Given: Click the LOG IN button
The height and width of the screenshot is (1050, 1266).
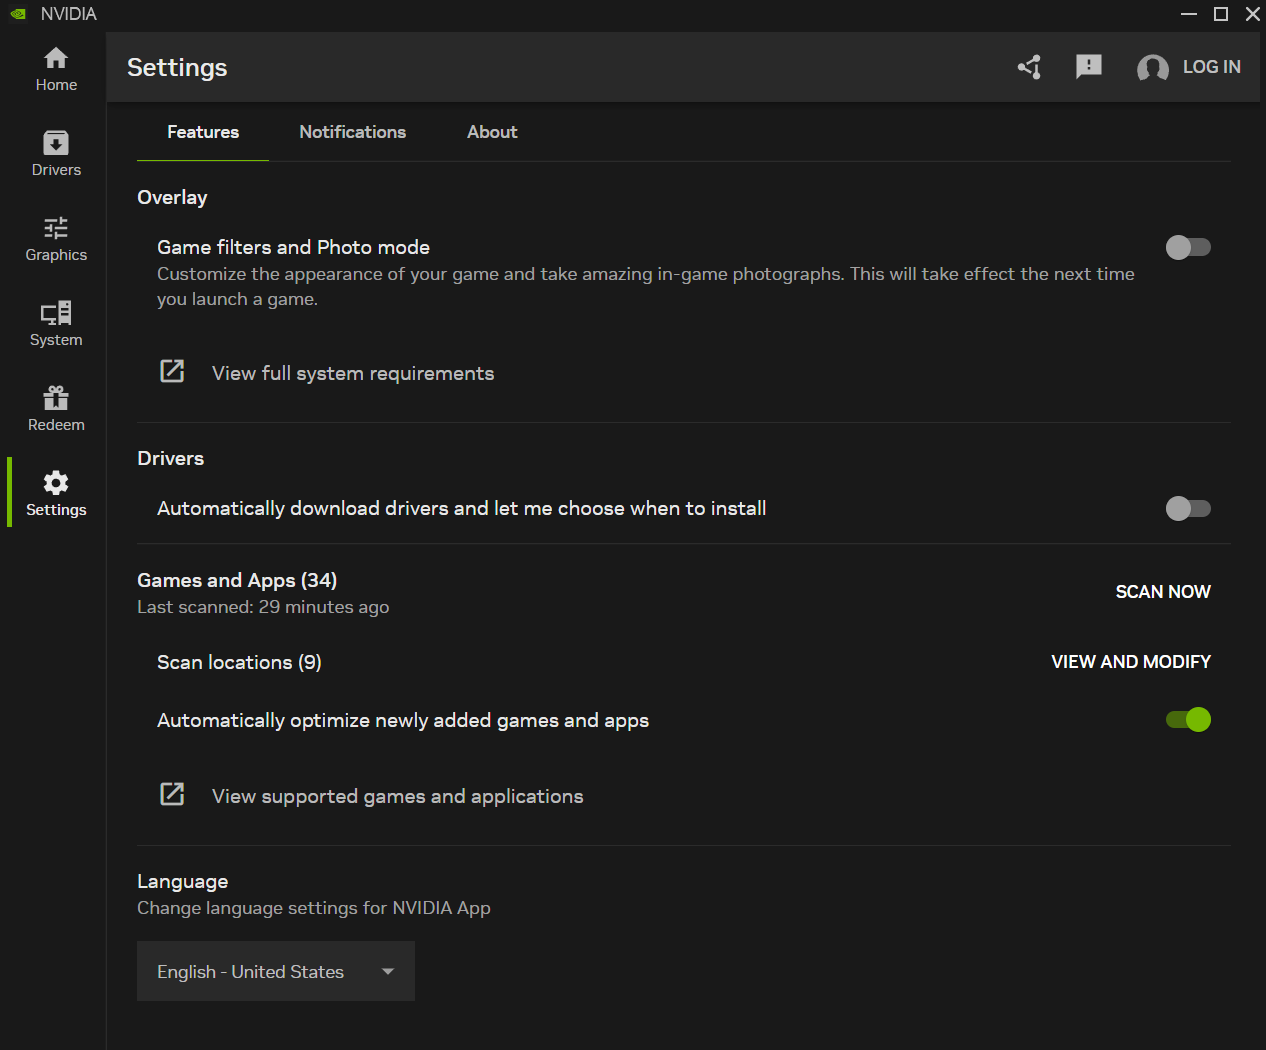Looking at the screenshot, I should pyautogui.click(x=1211, y=67).
